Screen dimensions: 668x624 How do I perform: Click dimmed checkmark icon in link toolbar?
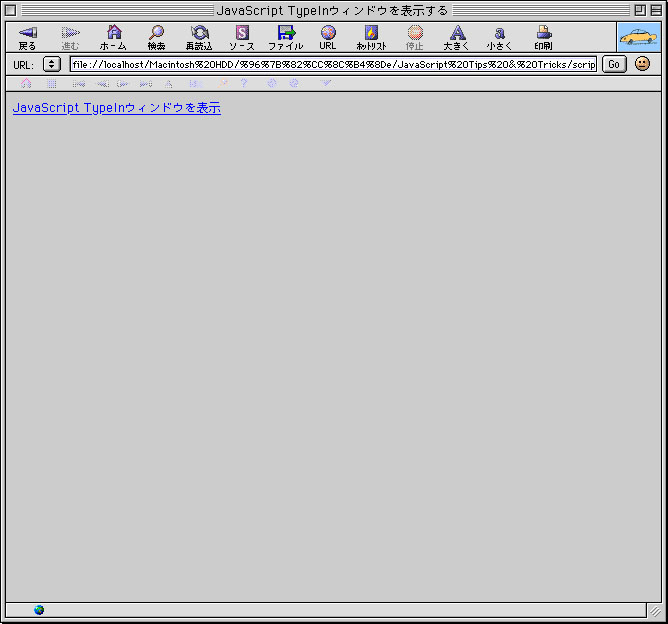point(325,83)
